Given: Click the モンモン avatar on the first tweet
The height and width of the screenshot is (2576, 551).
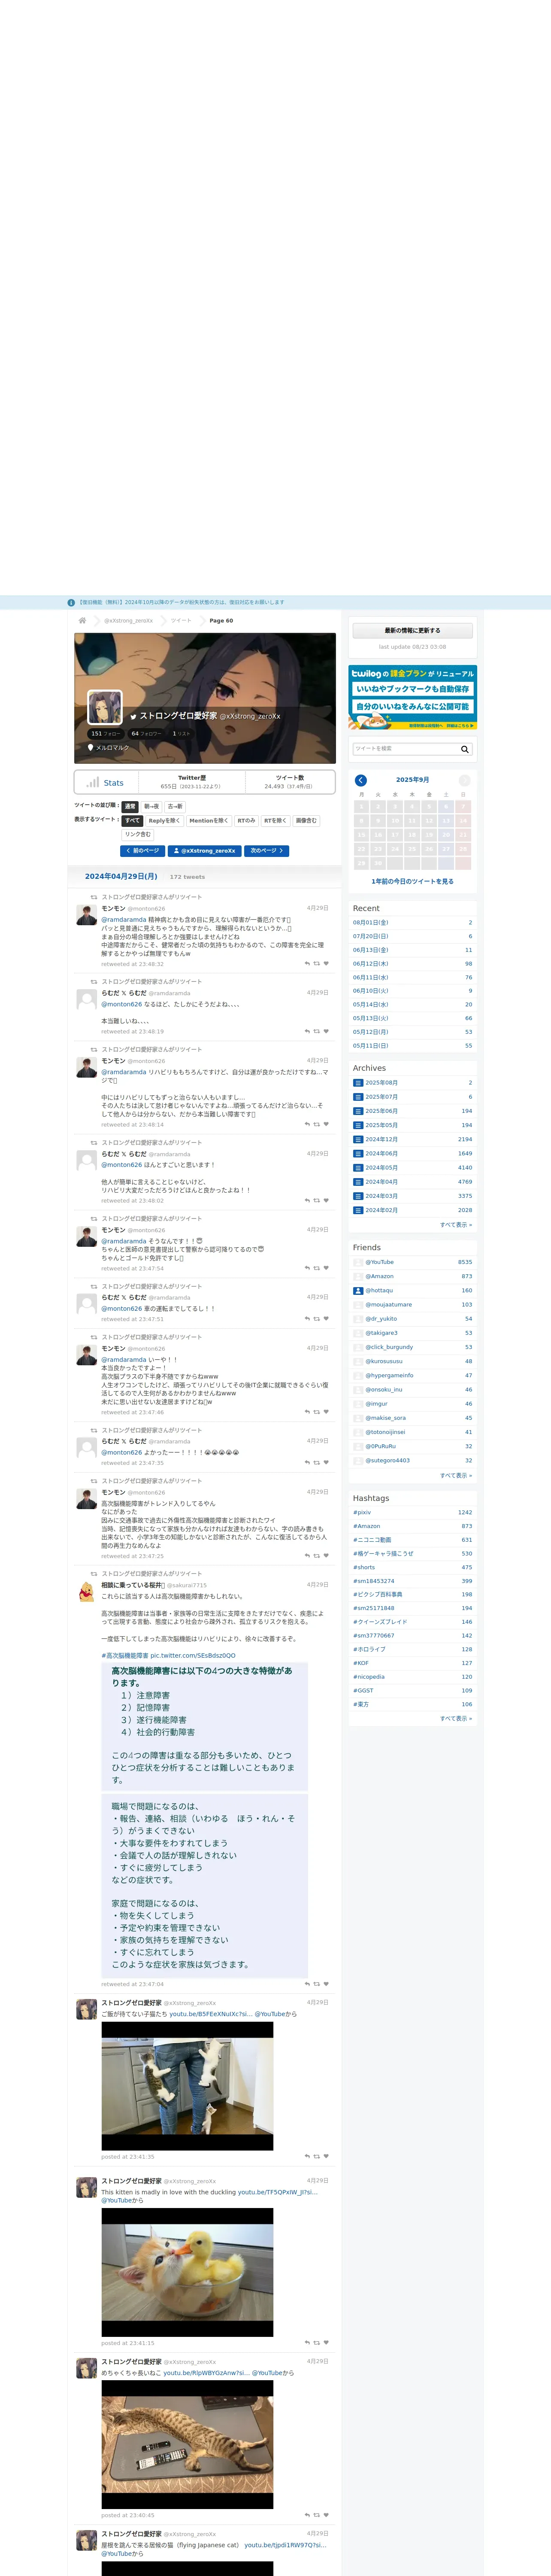Looking at the screenshot, I should [87, 914].
